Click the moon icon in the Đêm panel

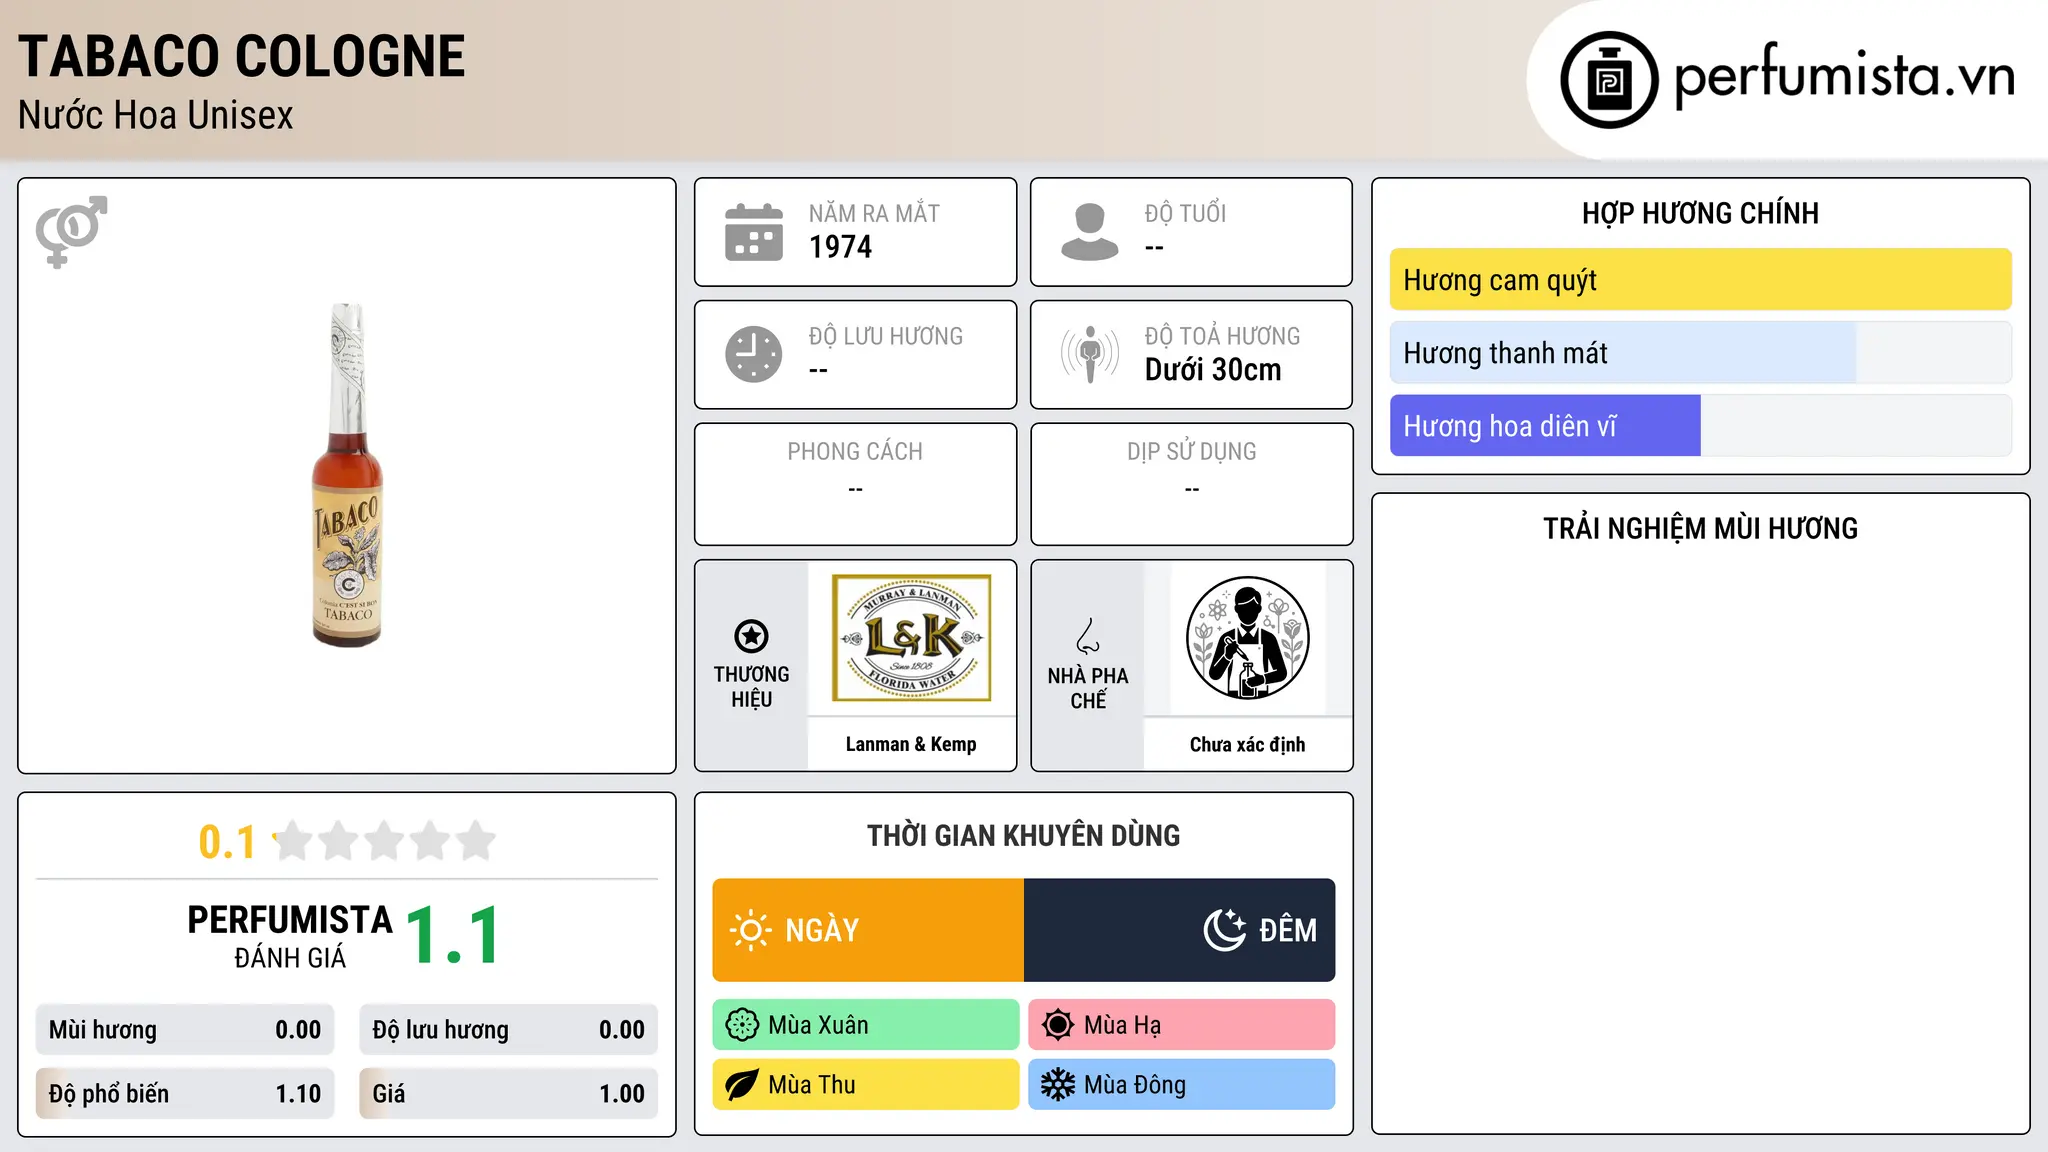tap(1225, 930)
